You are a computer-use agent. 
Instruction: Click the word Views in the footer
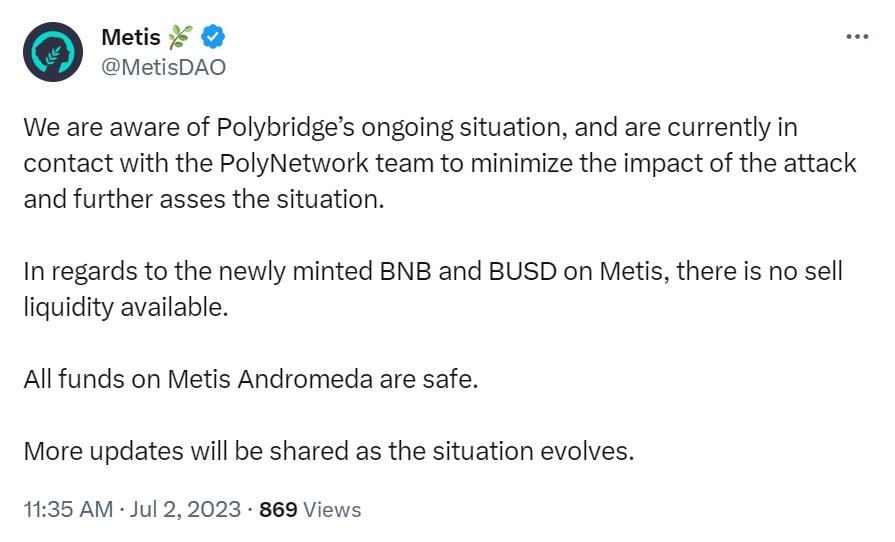332,509
